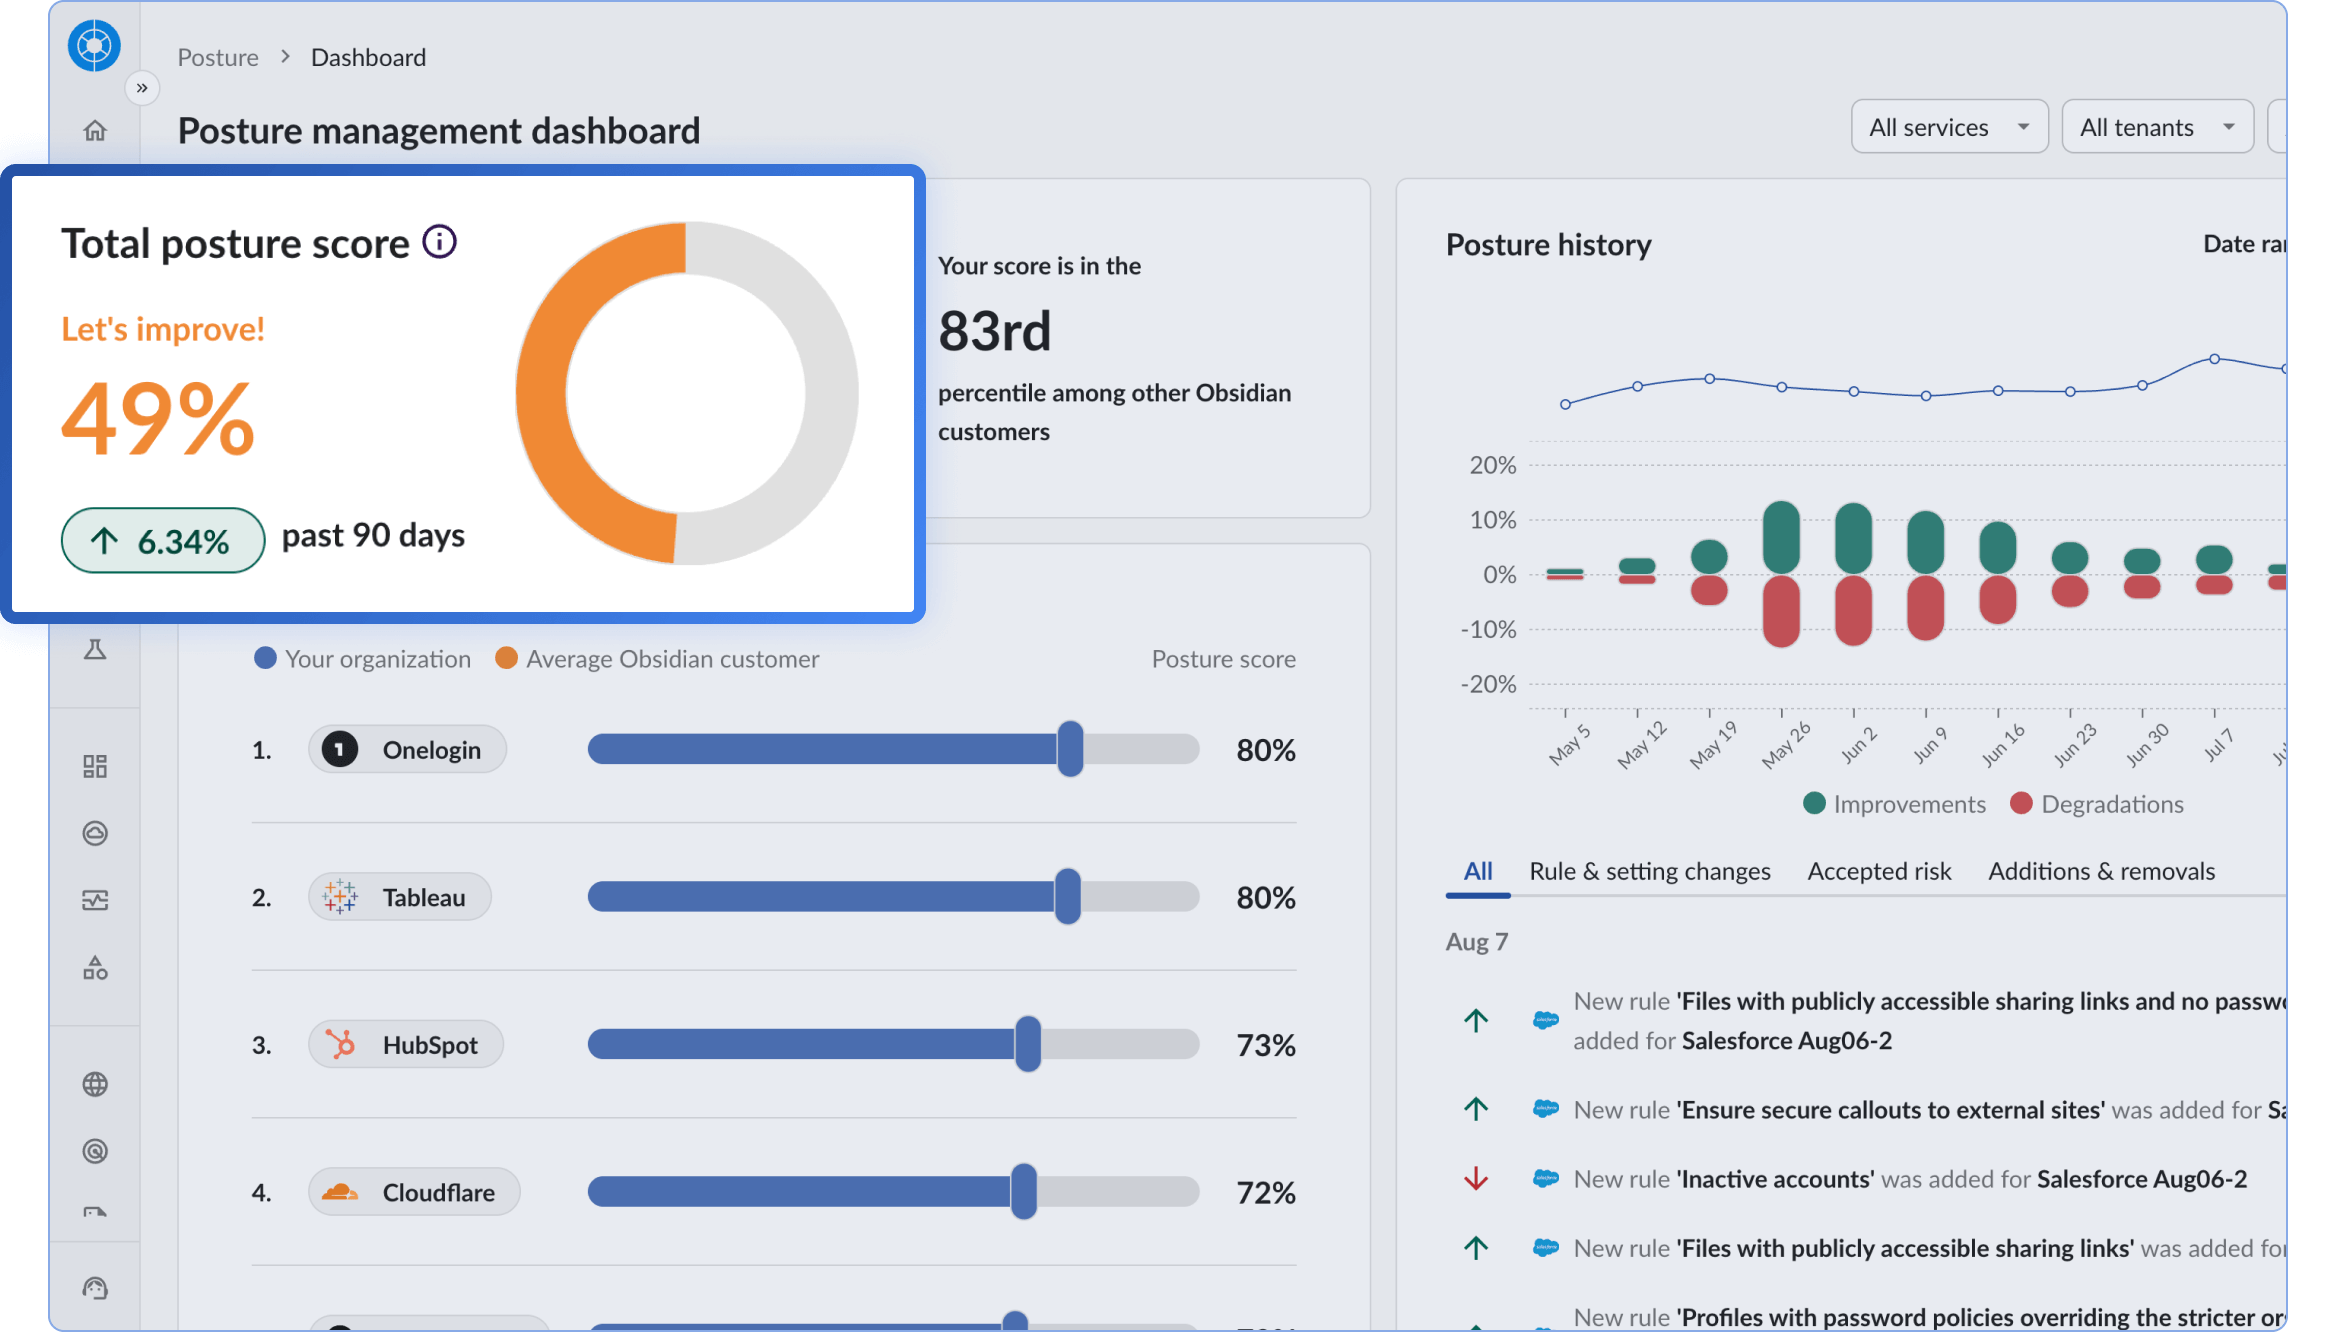This screenshot has width=2336, height=1332.
Task: Open the 'Inactive accounts' rule entry
Action: [x=1909, y=1179]
